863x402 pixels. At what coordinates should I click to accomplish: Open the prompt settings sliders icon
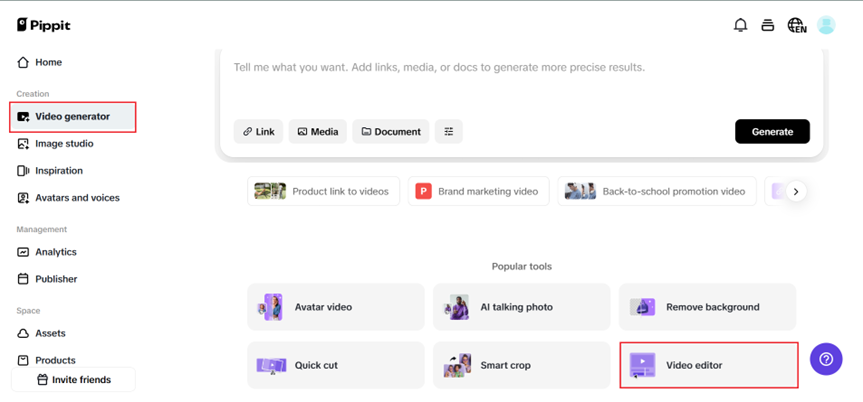pyautogui.click(x=448, y=132)
